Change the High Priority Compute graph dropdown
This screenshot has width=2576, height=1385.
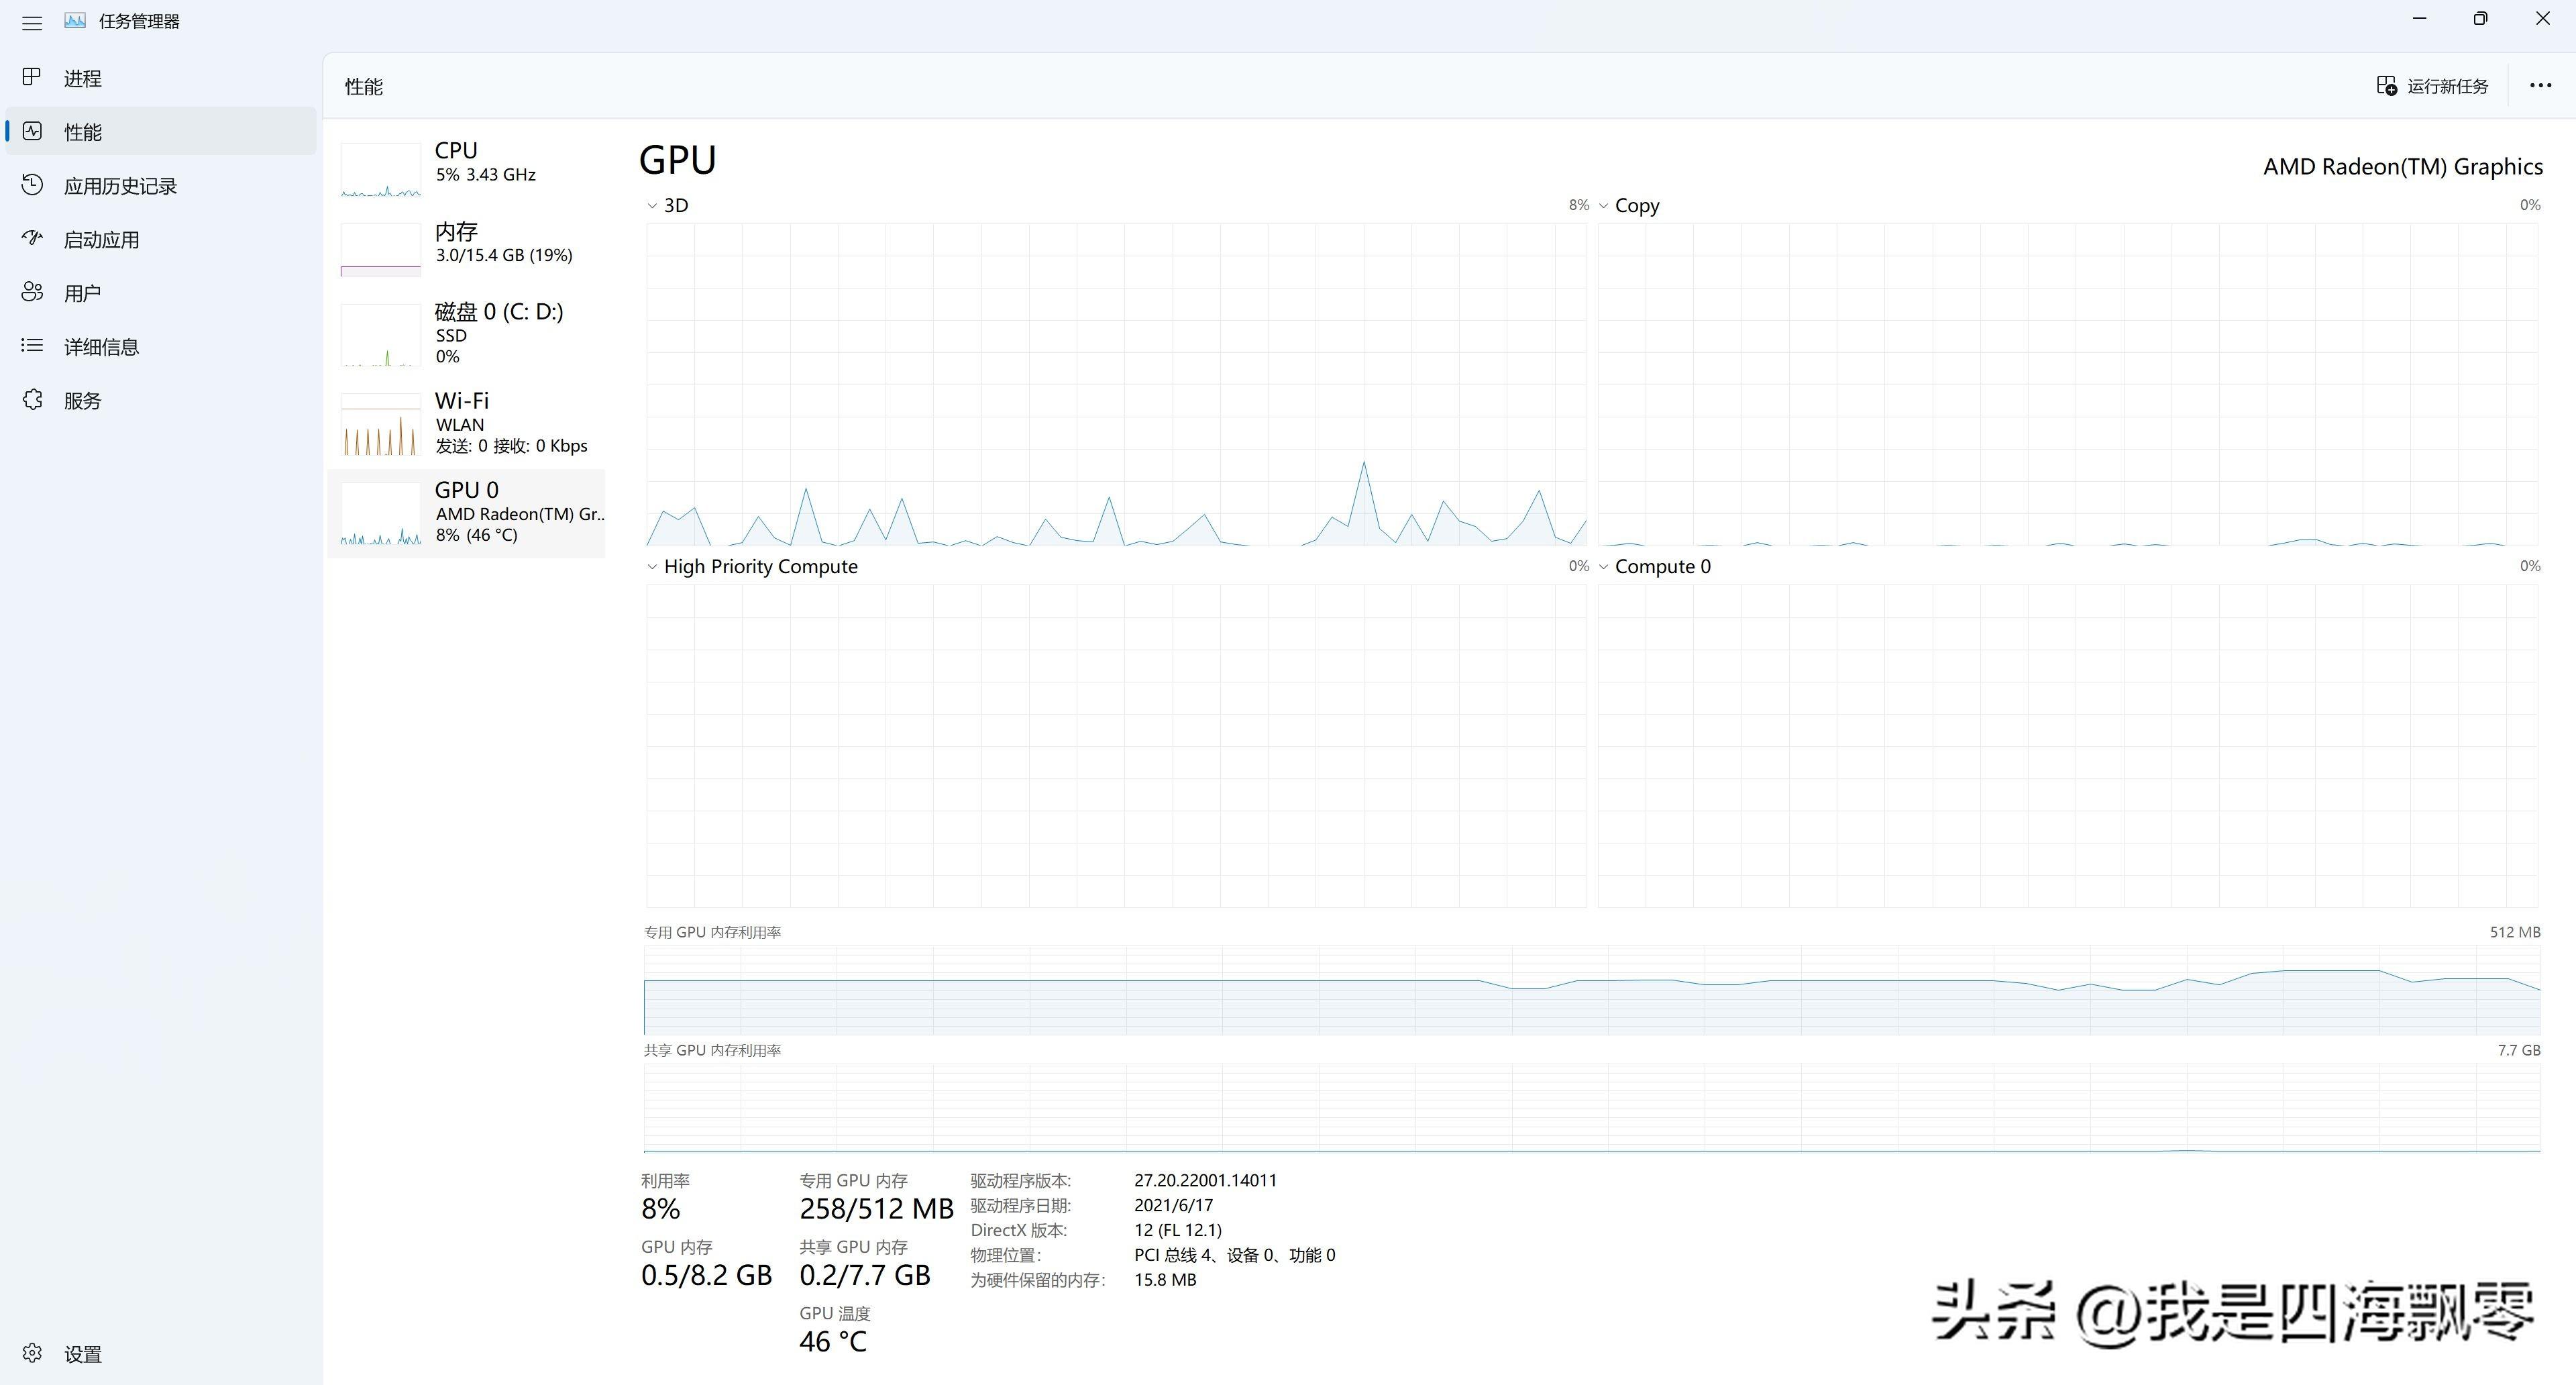point(652,567)
